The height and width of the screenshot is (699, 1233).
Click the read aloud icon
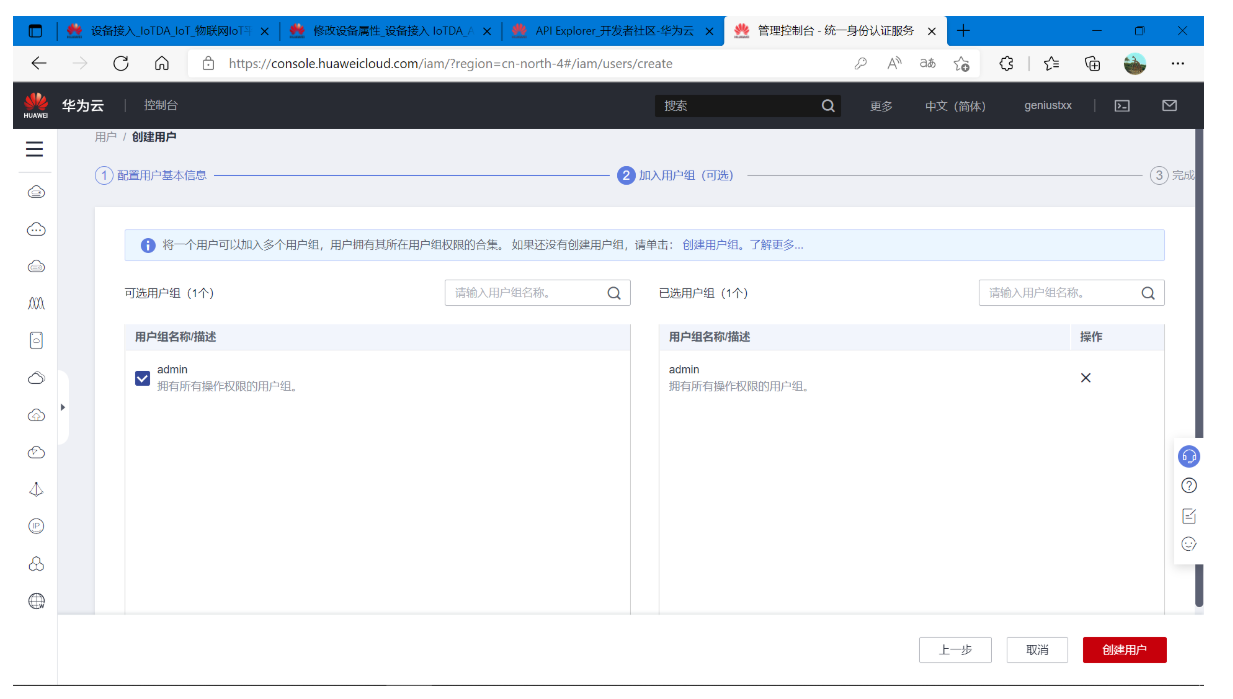(x=895, y=63)
